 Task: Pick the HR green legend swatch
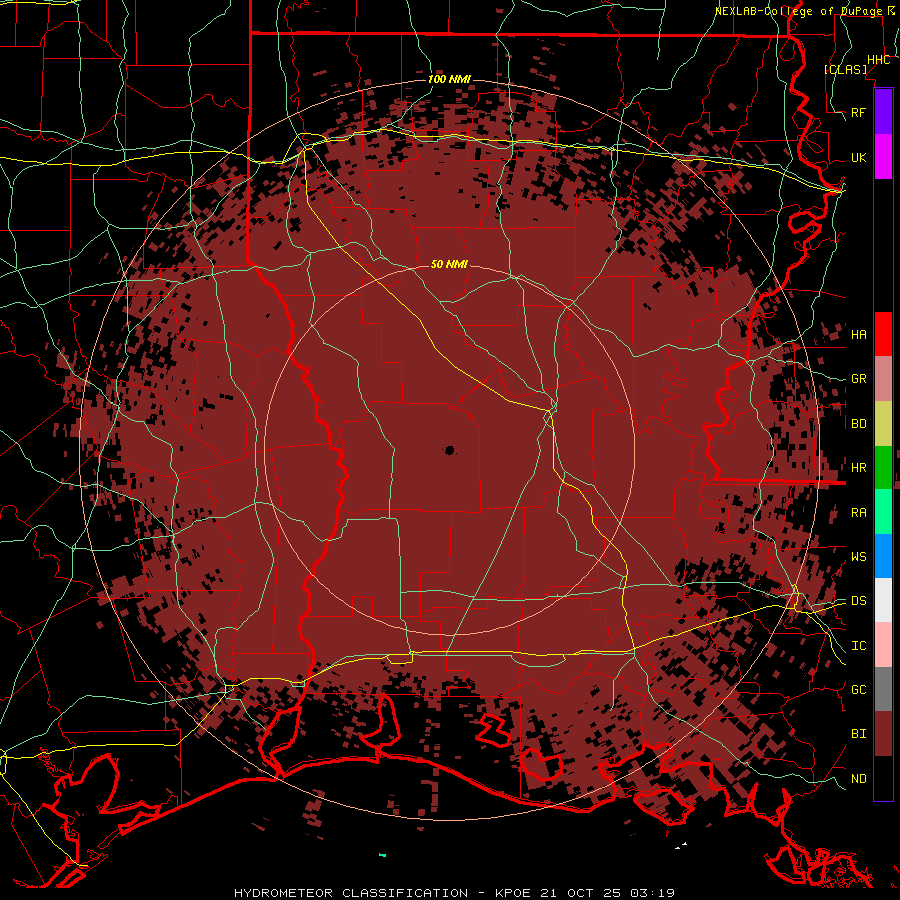coord(883,467)
